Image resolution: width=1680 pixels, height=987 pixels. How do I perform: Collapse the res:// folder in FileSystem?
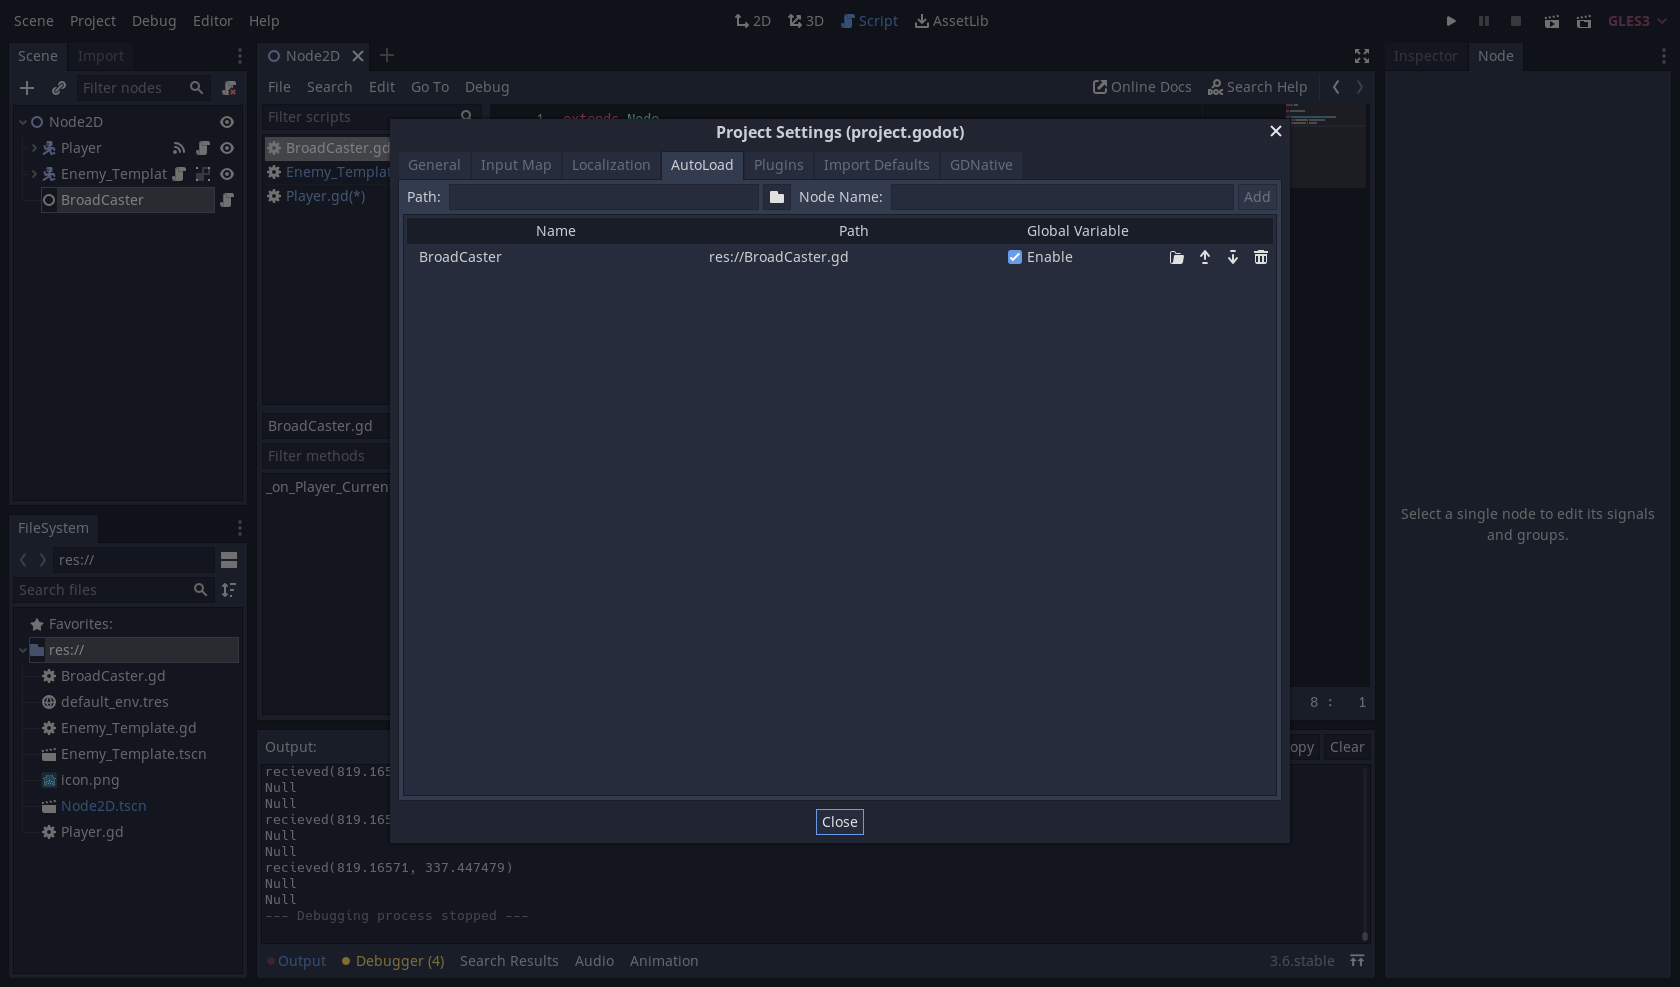23,650
